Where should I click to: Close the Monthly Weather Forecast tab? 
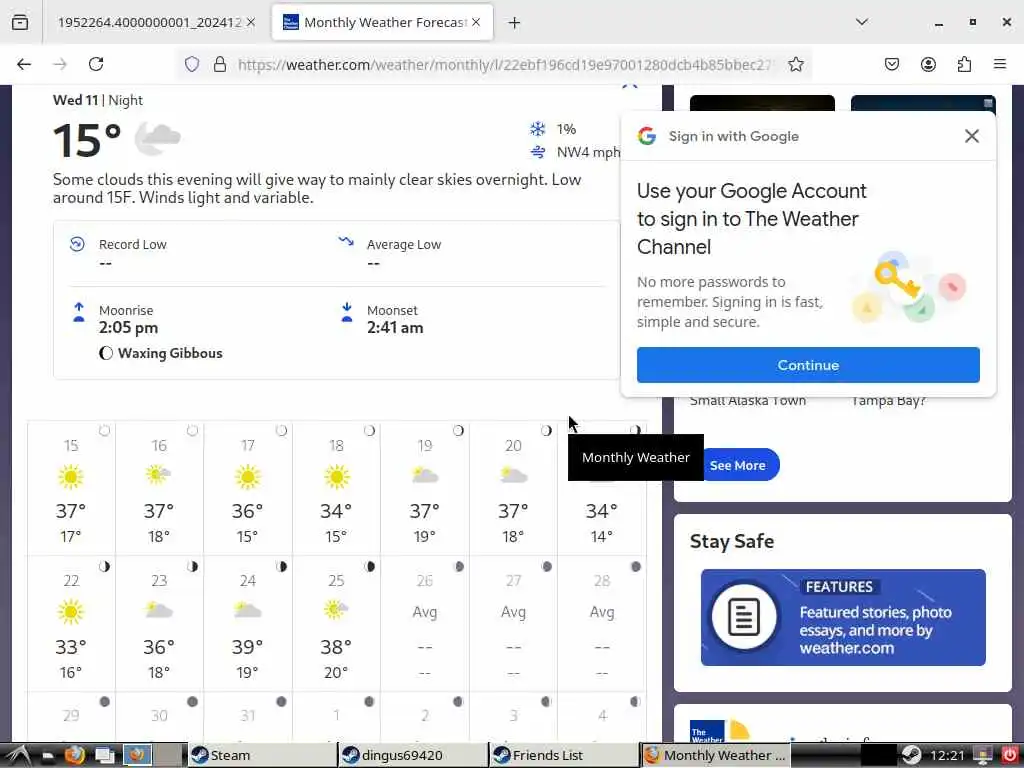tap(476, 22)
